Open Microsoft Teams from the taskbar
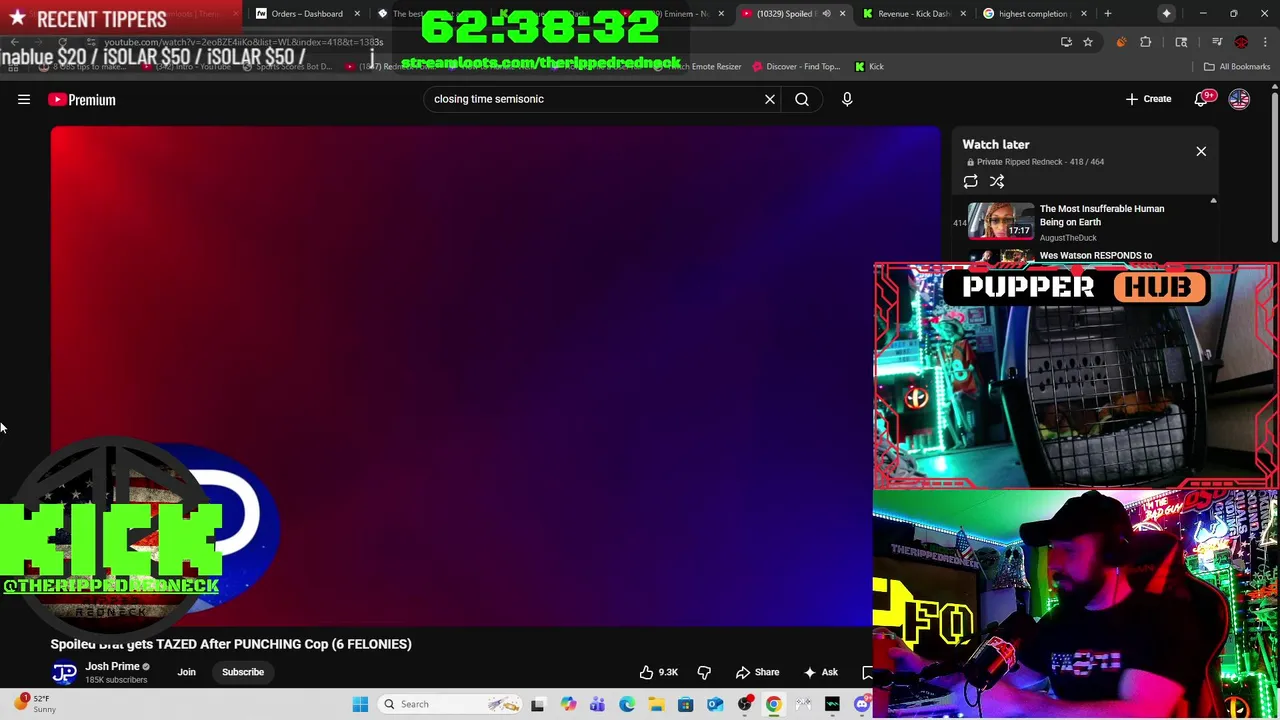Screen dimensions: 1280x720 [x=597, y=704]
